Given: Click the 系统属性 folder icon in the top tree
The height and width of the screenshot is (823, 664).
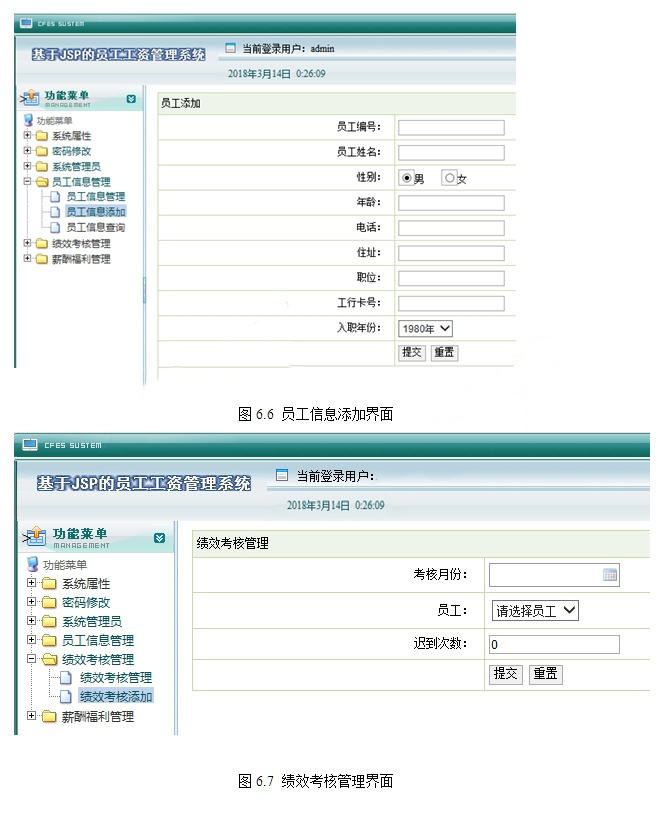Looking at the screenshot, I should (41, 136).
